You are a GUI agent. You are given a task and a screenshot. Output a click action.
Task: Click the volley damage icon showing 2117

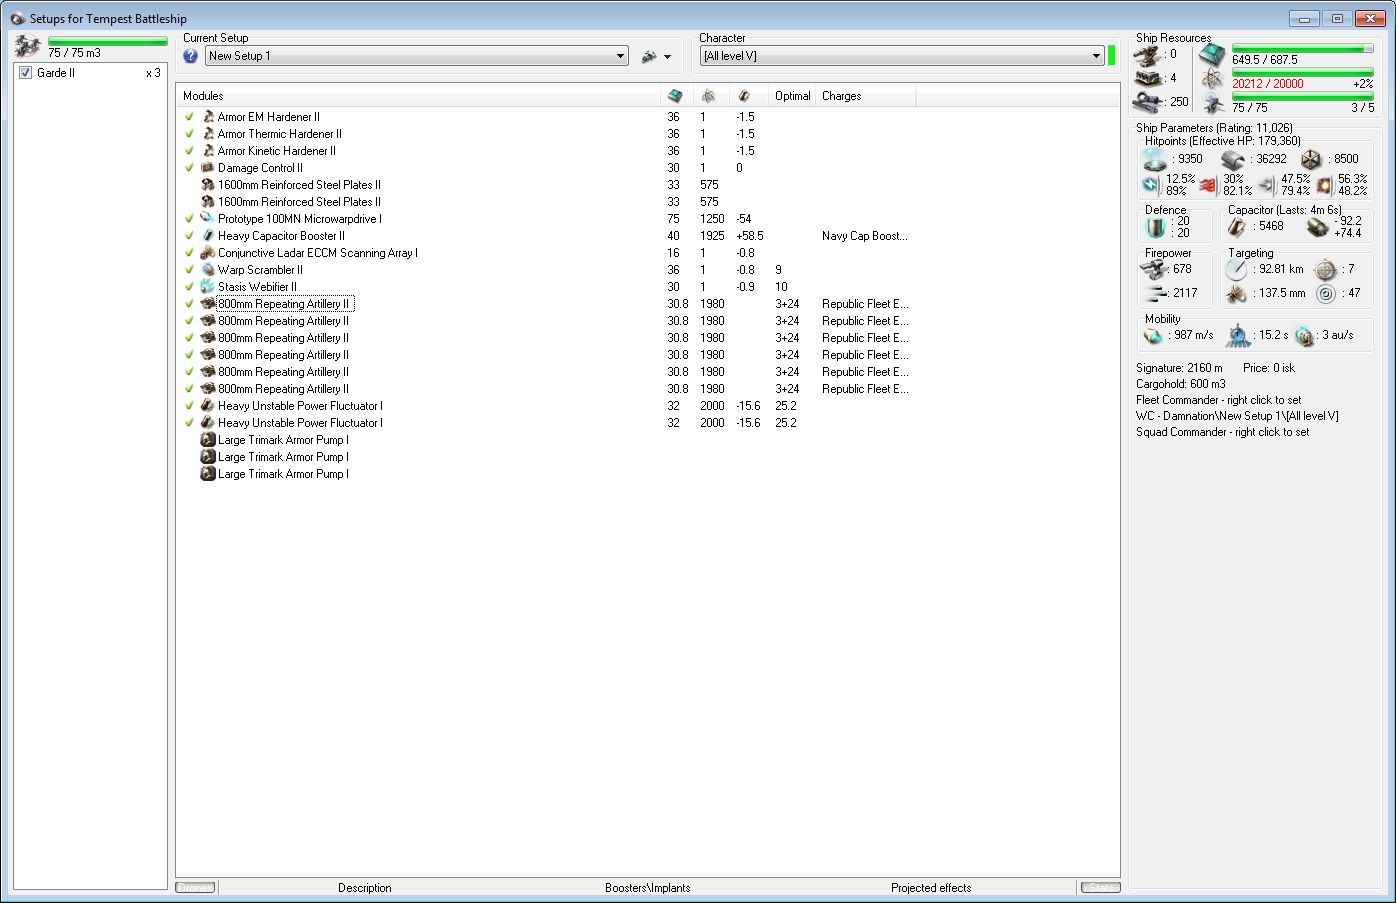[1155, 293]
